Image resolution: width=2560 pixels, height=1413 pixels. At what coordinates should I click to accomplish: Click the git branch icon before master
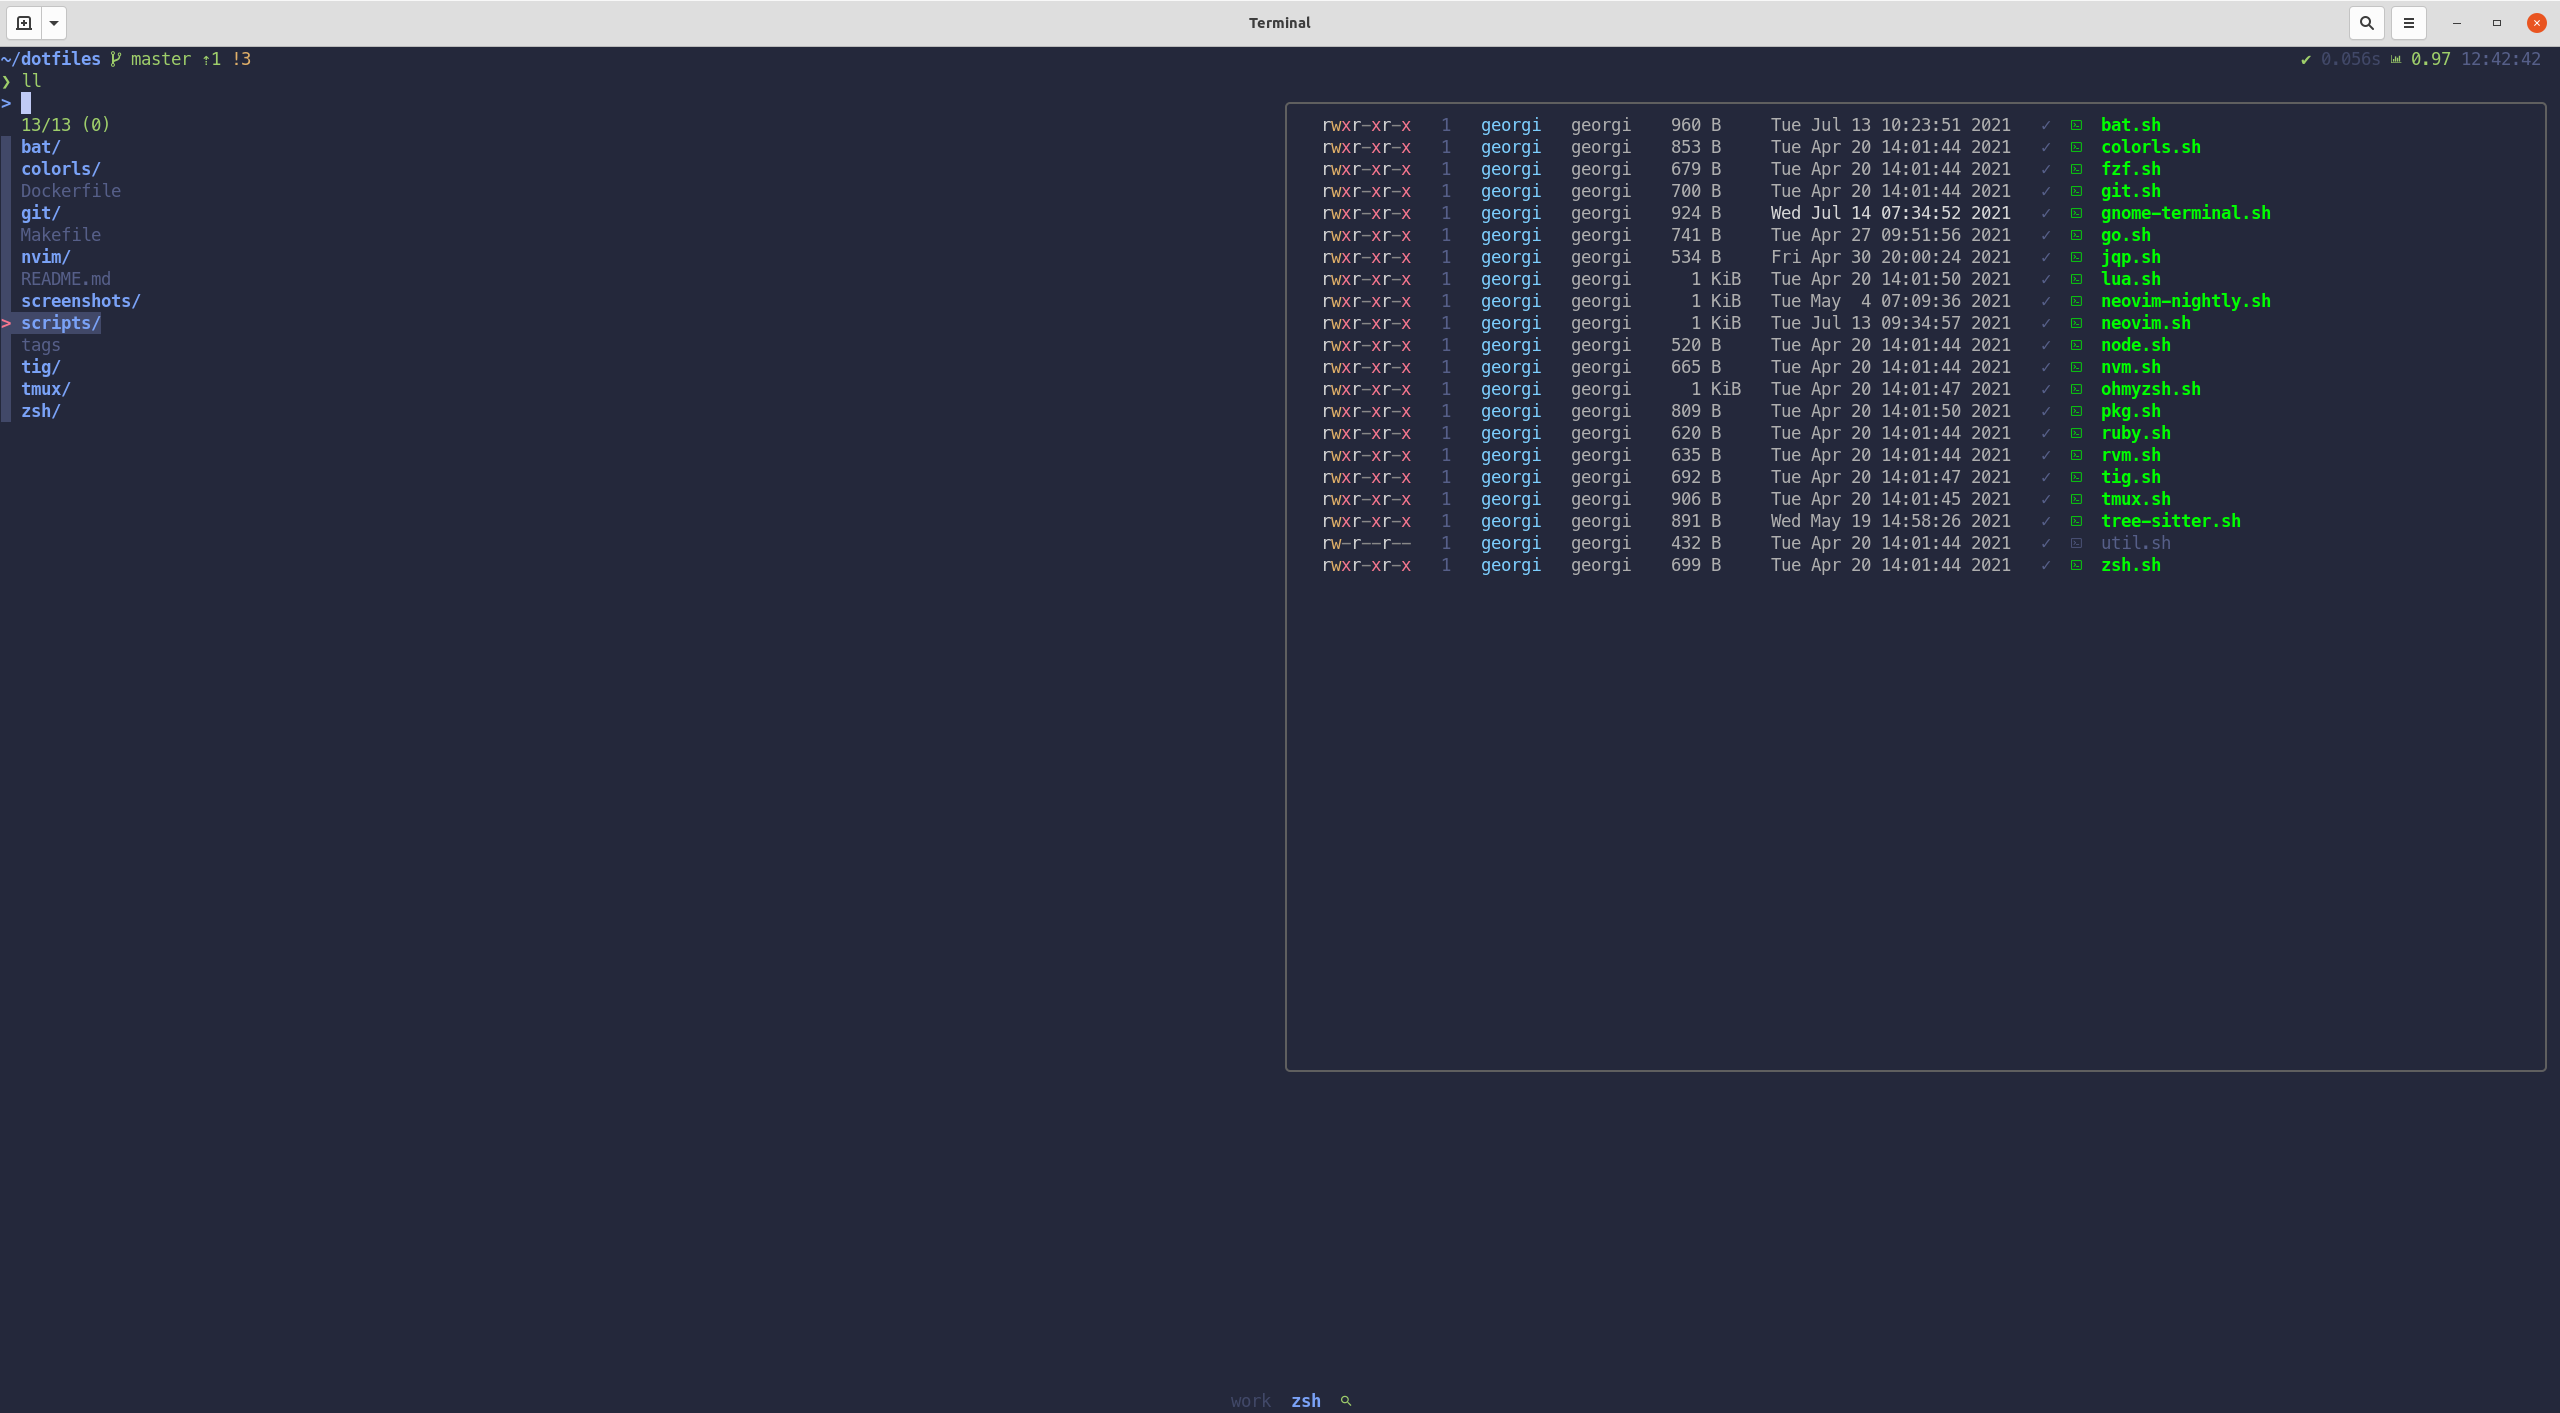[116, 59]
